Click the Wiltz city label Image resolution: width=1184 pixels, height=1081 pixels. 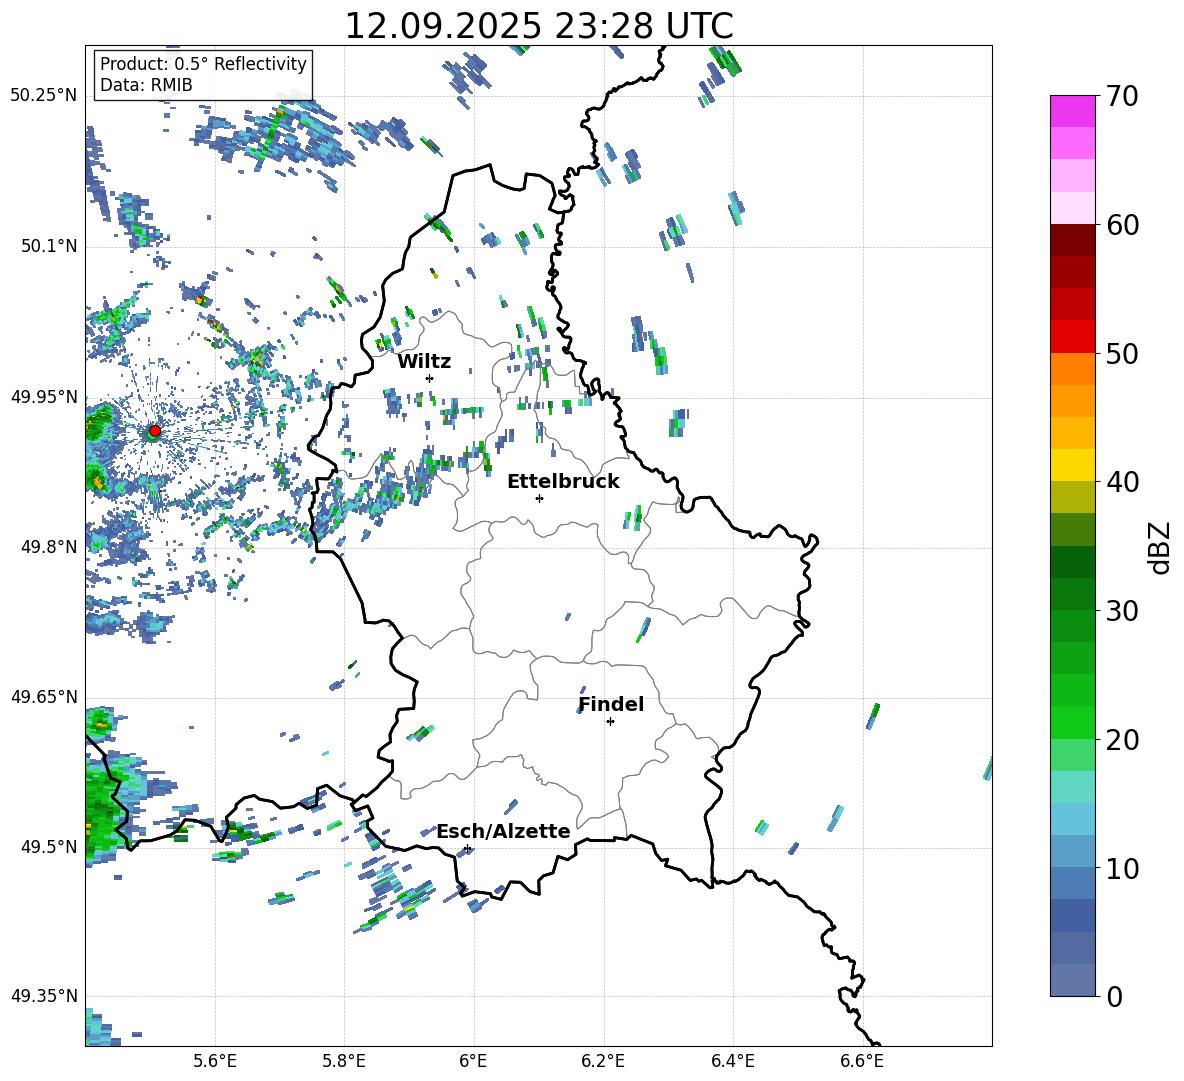click(x=424, y=362)
